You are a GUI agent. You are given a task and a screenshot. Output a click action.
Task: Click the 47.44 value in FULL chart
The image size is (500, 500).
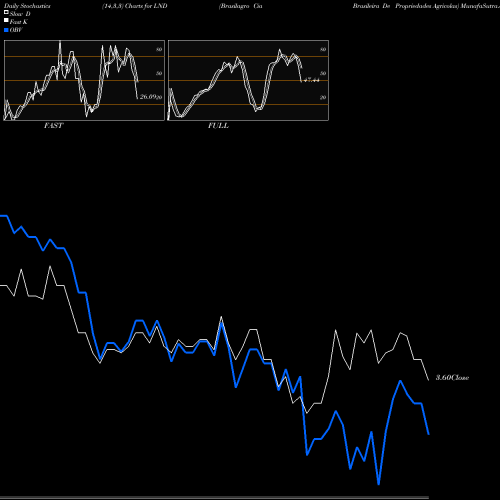pyautogui.click(x=311, y=80)
